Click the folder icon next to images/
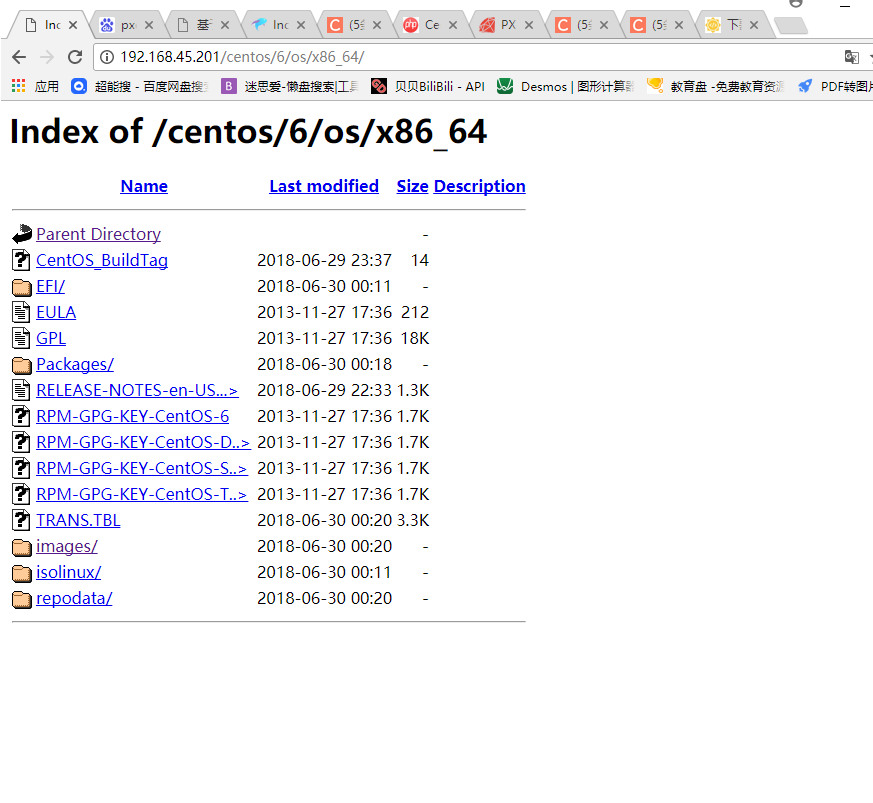The width and height of the screenshot is (873, 803). [22, 547]
